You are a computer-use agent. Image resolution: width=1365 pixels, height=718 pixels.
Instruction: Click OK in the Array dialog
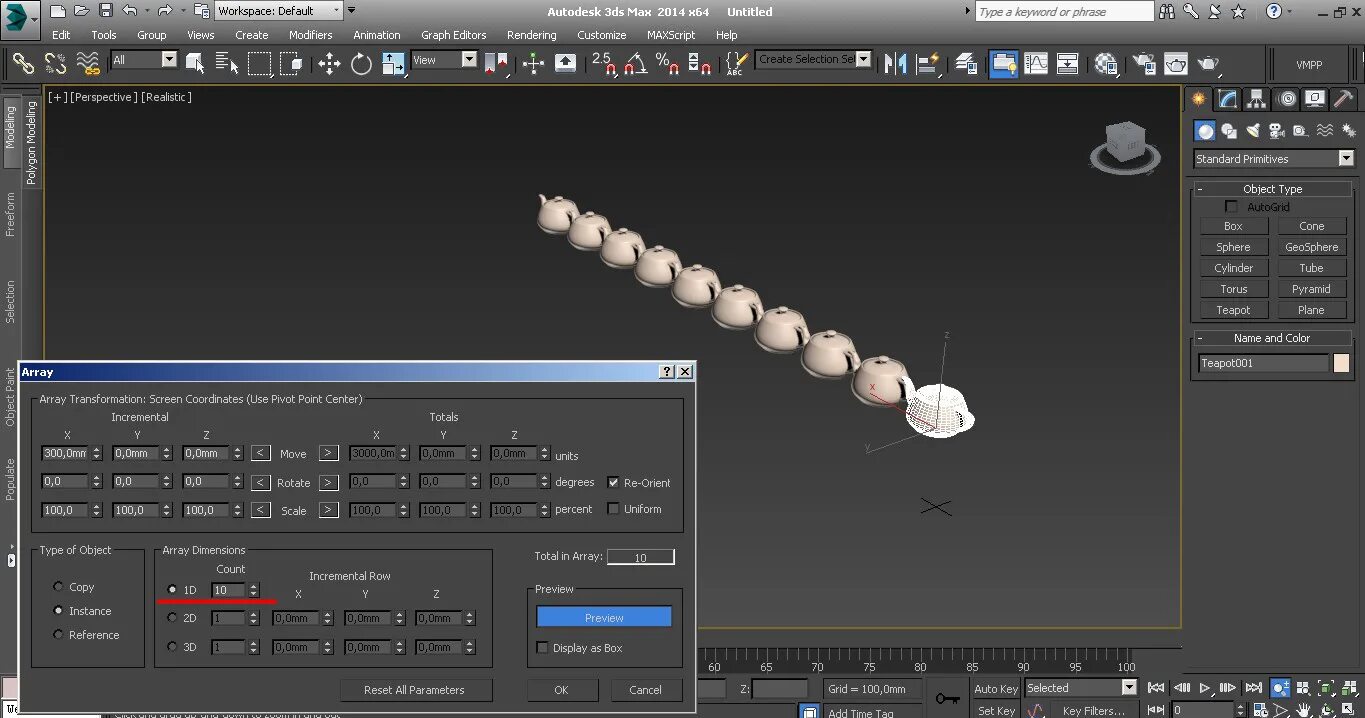click(561, 690)
